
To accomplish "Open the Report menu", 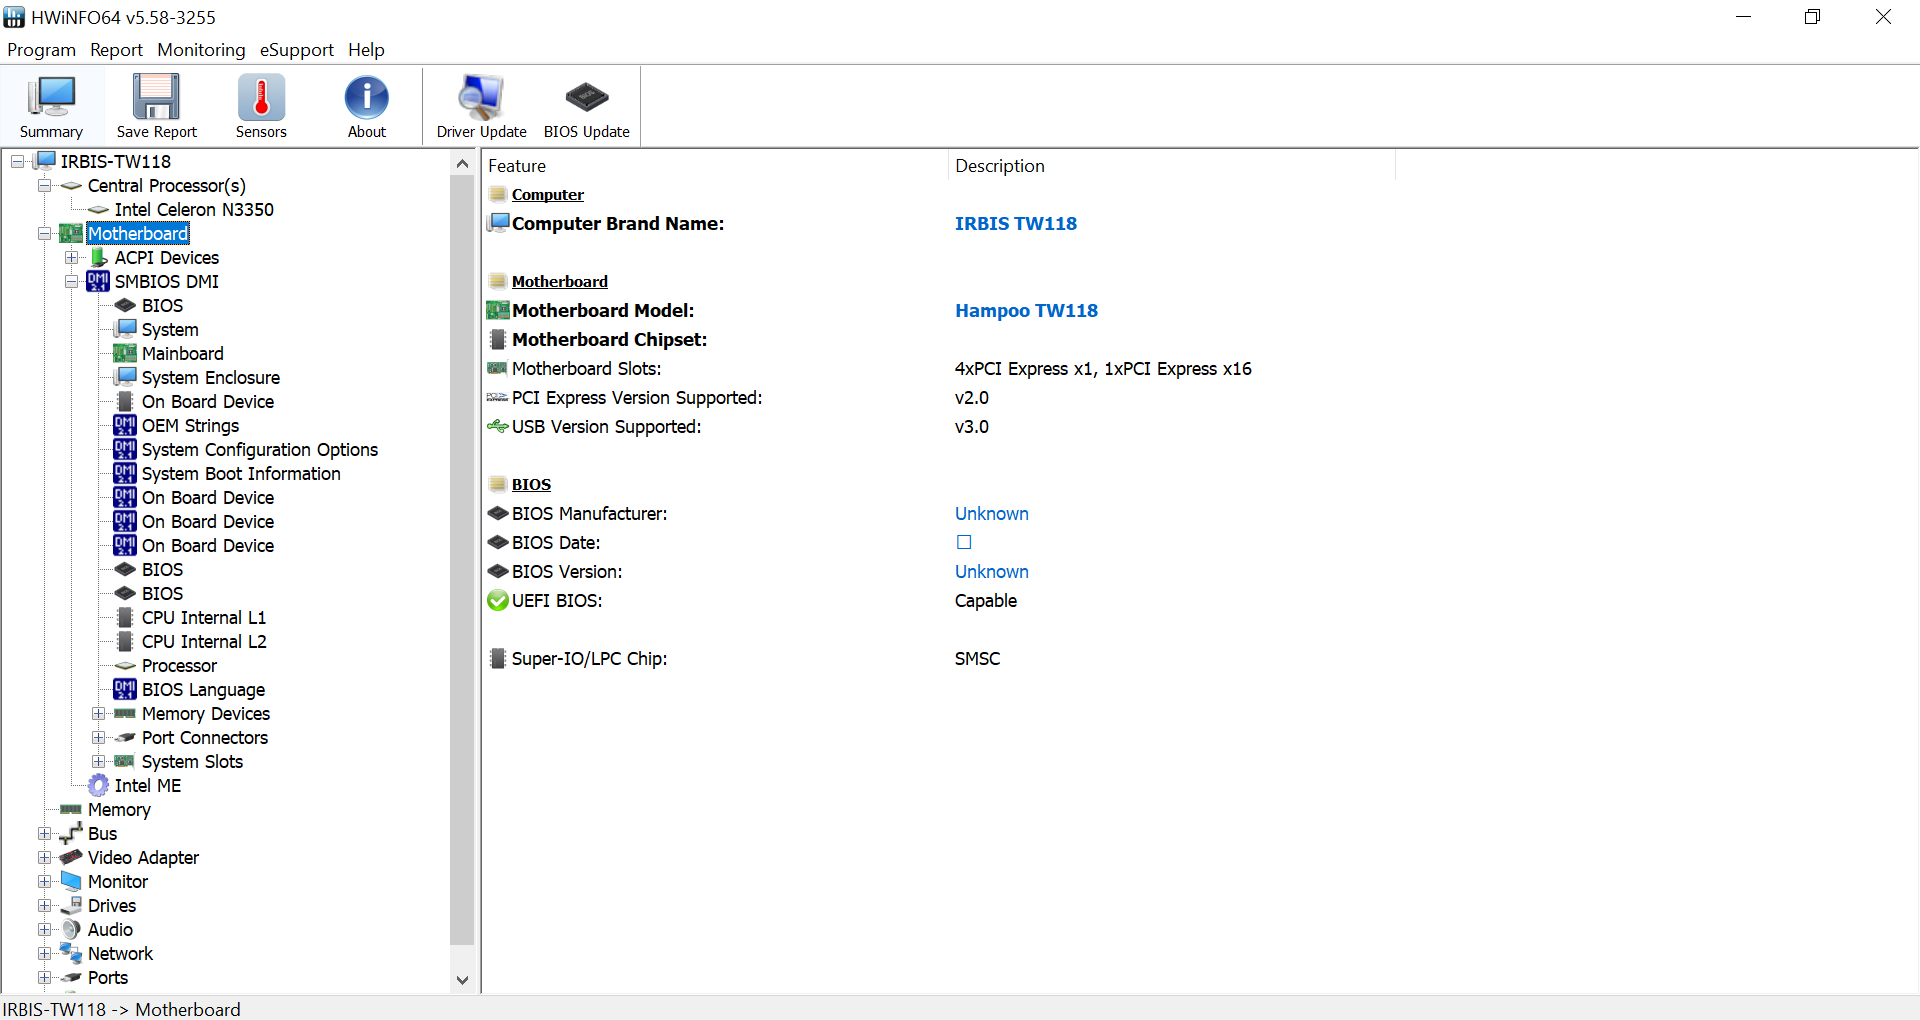I will point(116,50).
